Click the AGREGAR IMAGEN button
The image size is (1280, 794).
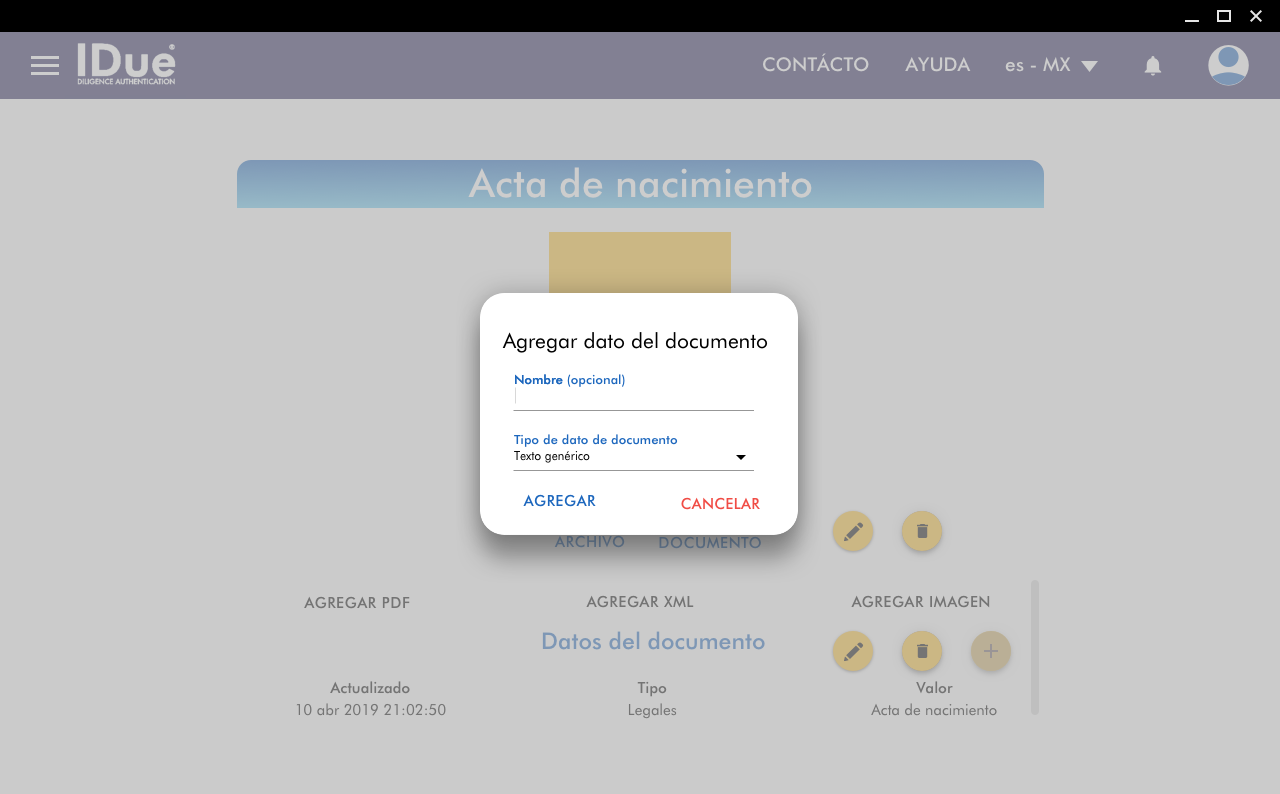[921, 602]
